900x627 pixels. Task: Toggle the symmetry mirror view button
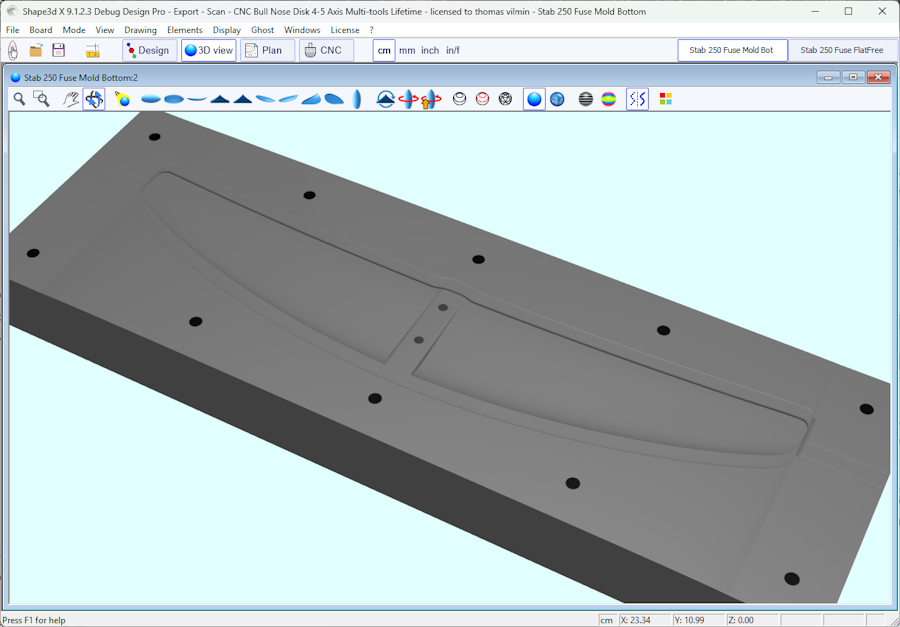coord(637,99)
